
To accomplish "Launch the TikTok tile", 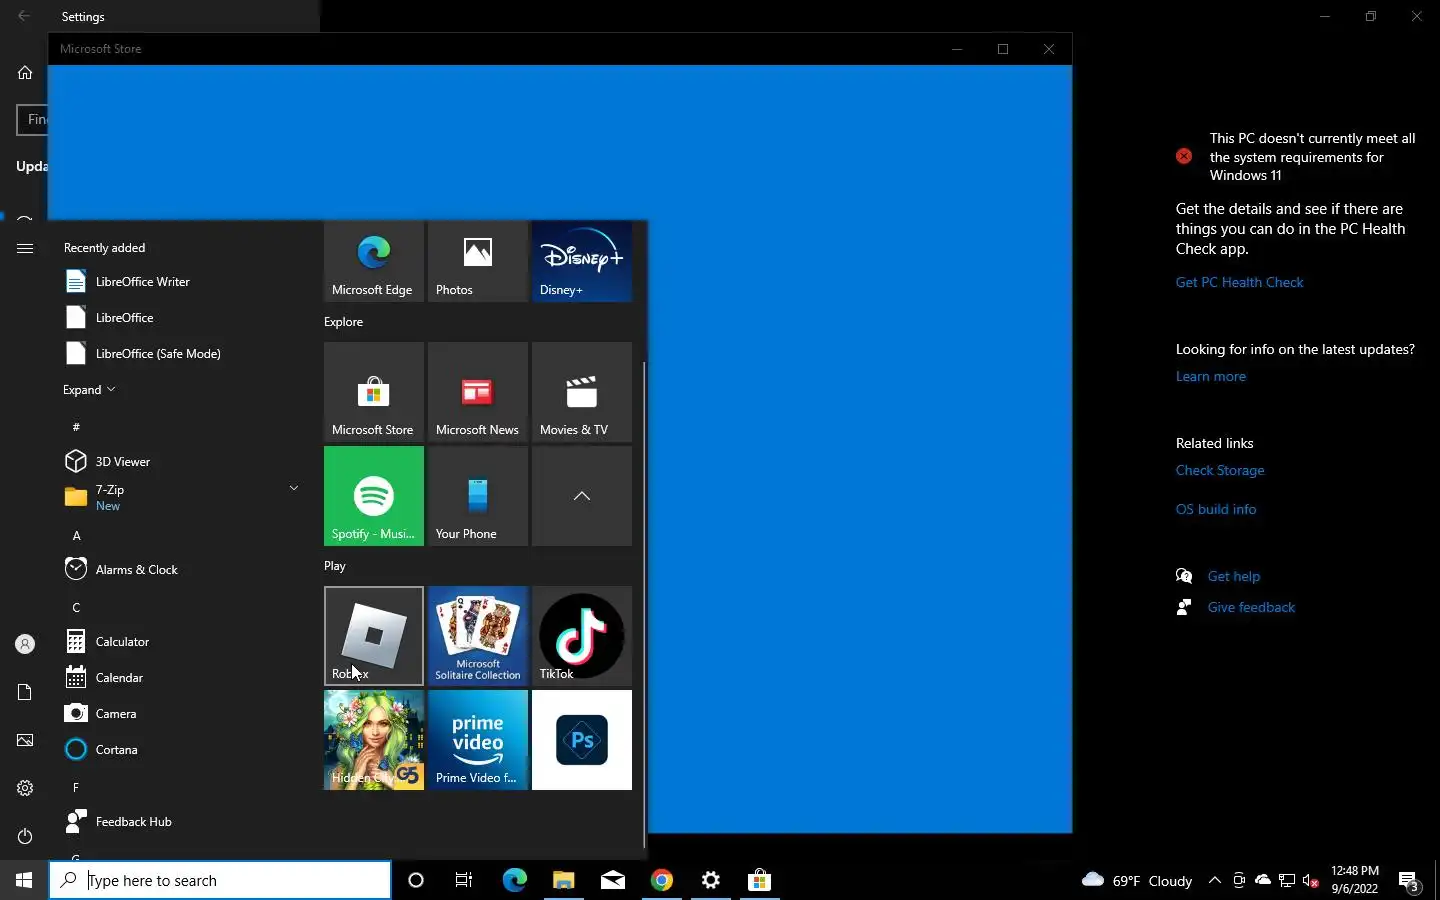I will click(x=582, y=636).
